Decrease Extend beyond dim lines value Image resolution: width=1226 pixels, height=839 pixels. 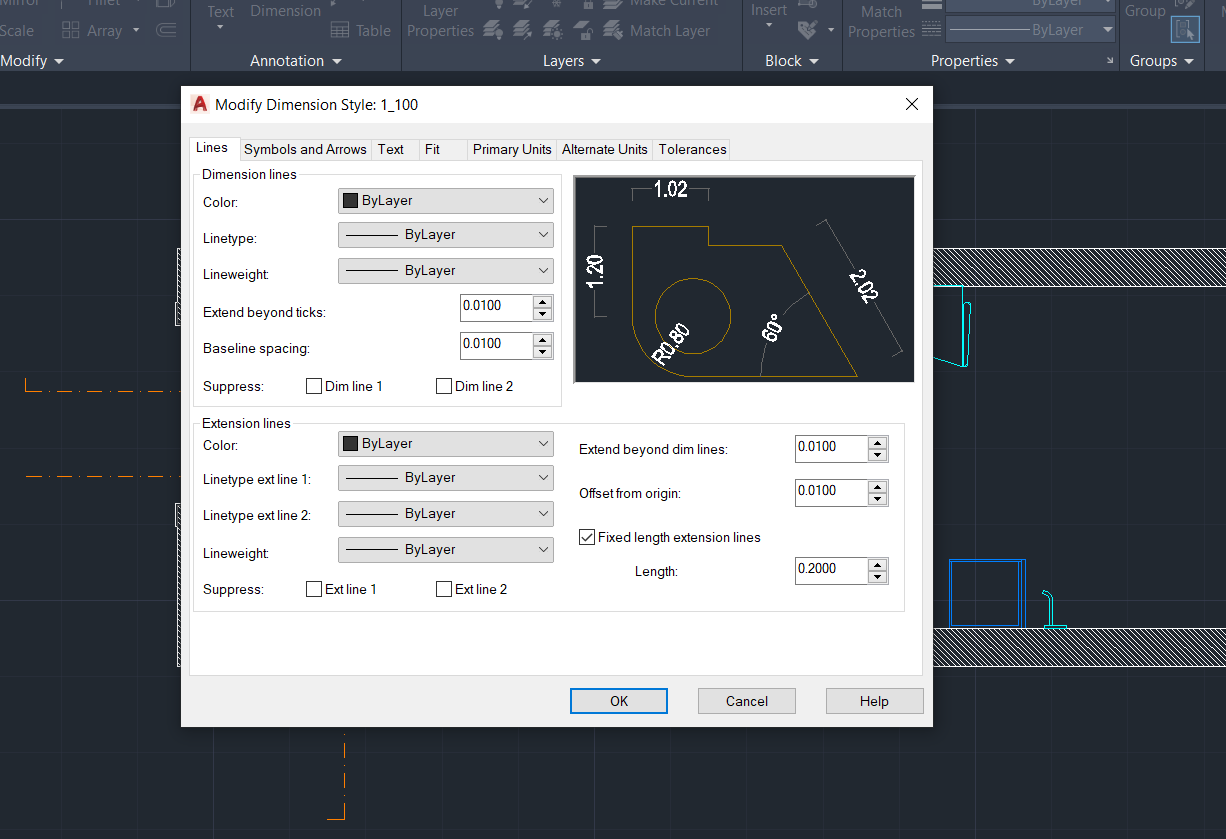(x=878, y=455)
